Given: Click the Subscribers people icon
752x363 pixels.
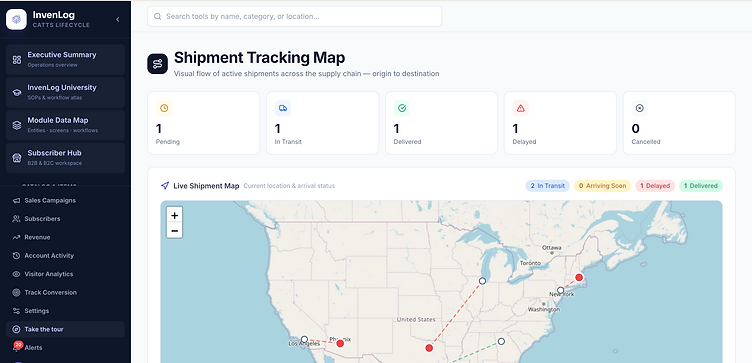Looking at the screenshot, I should tap(16, 219).
